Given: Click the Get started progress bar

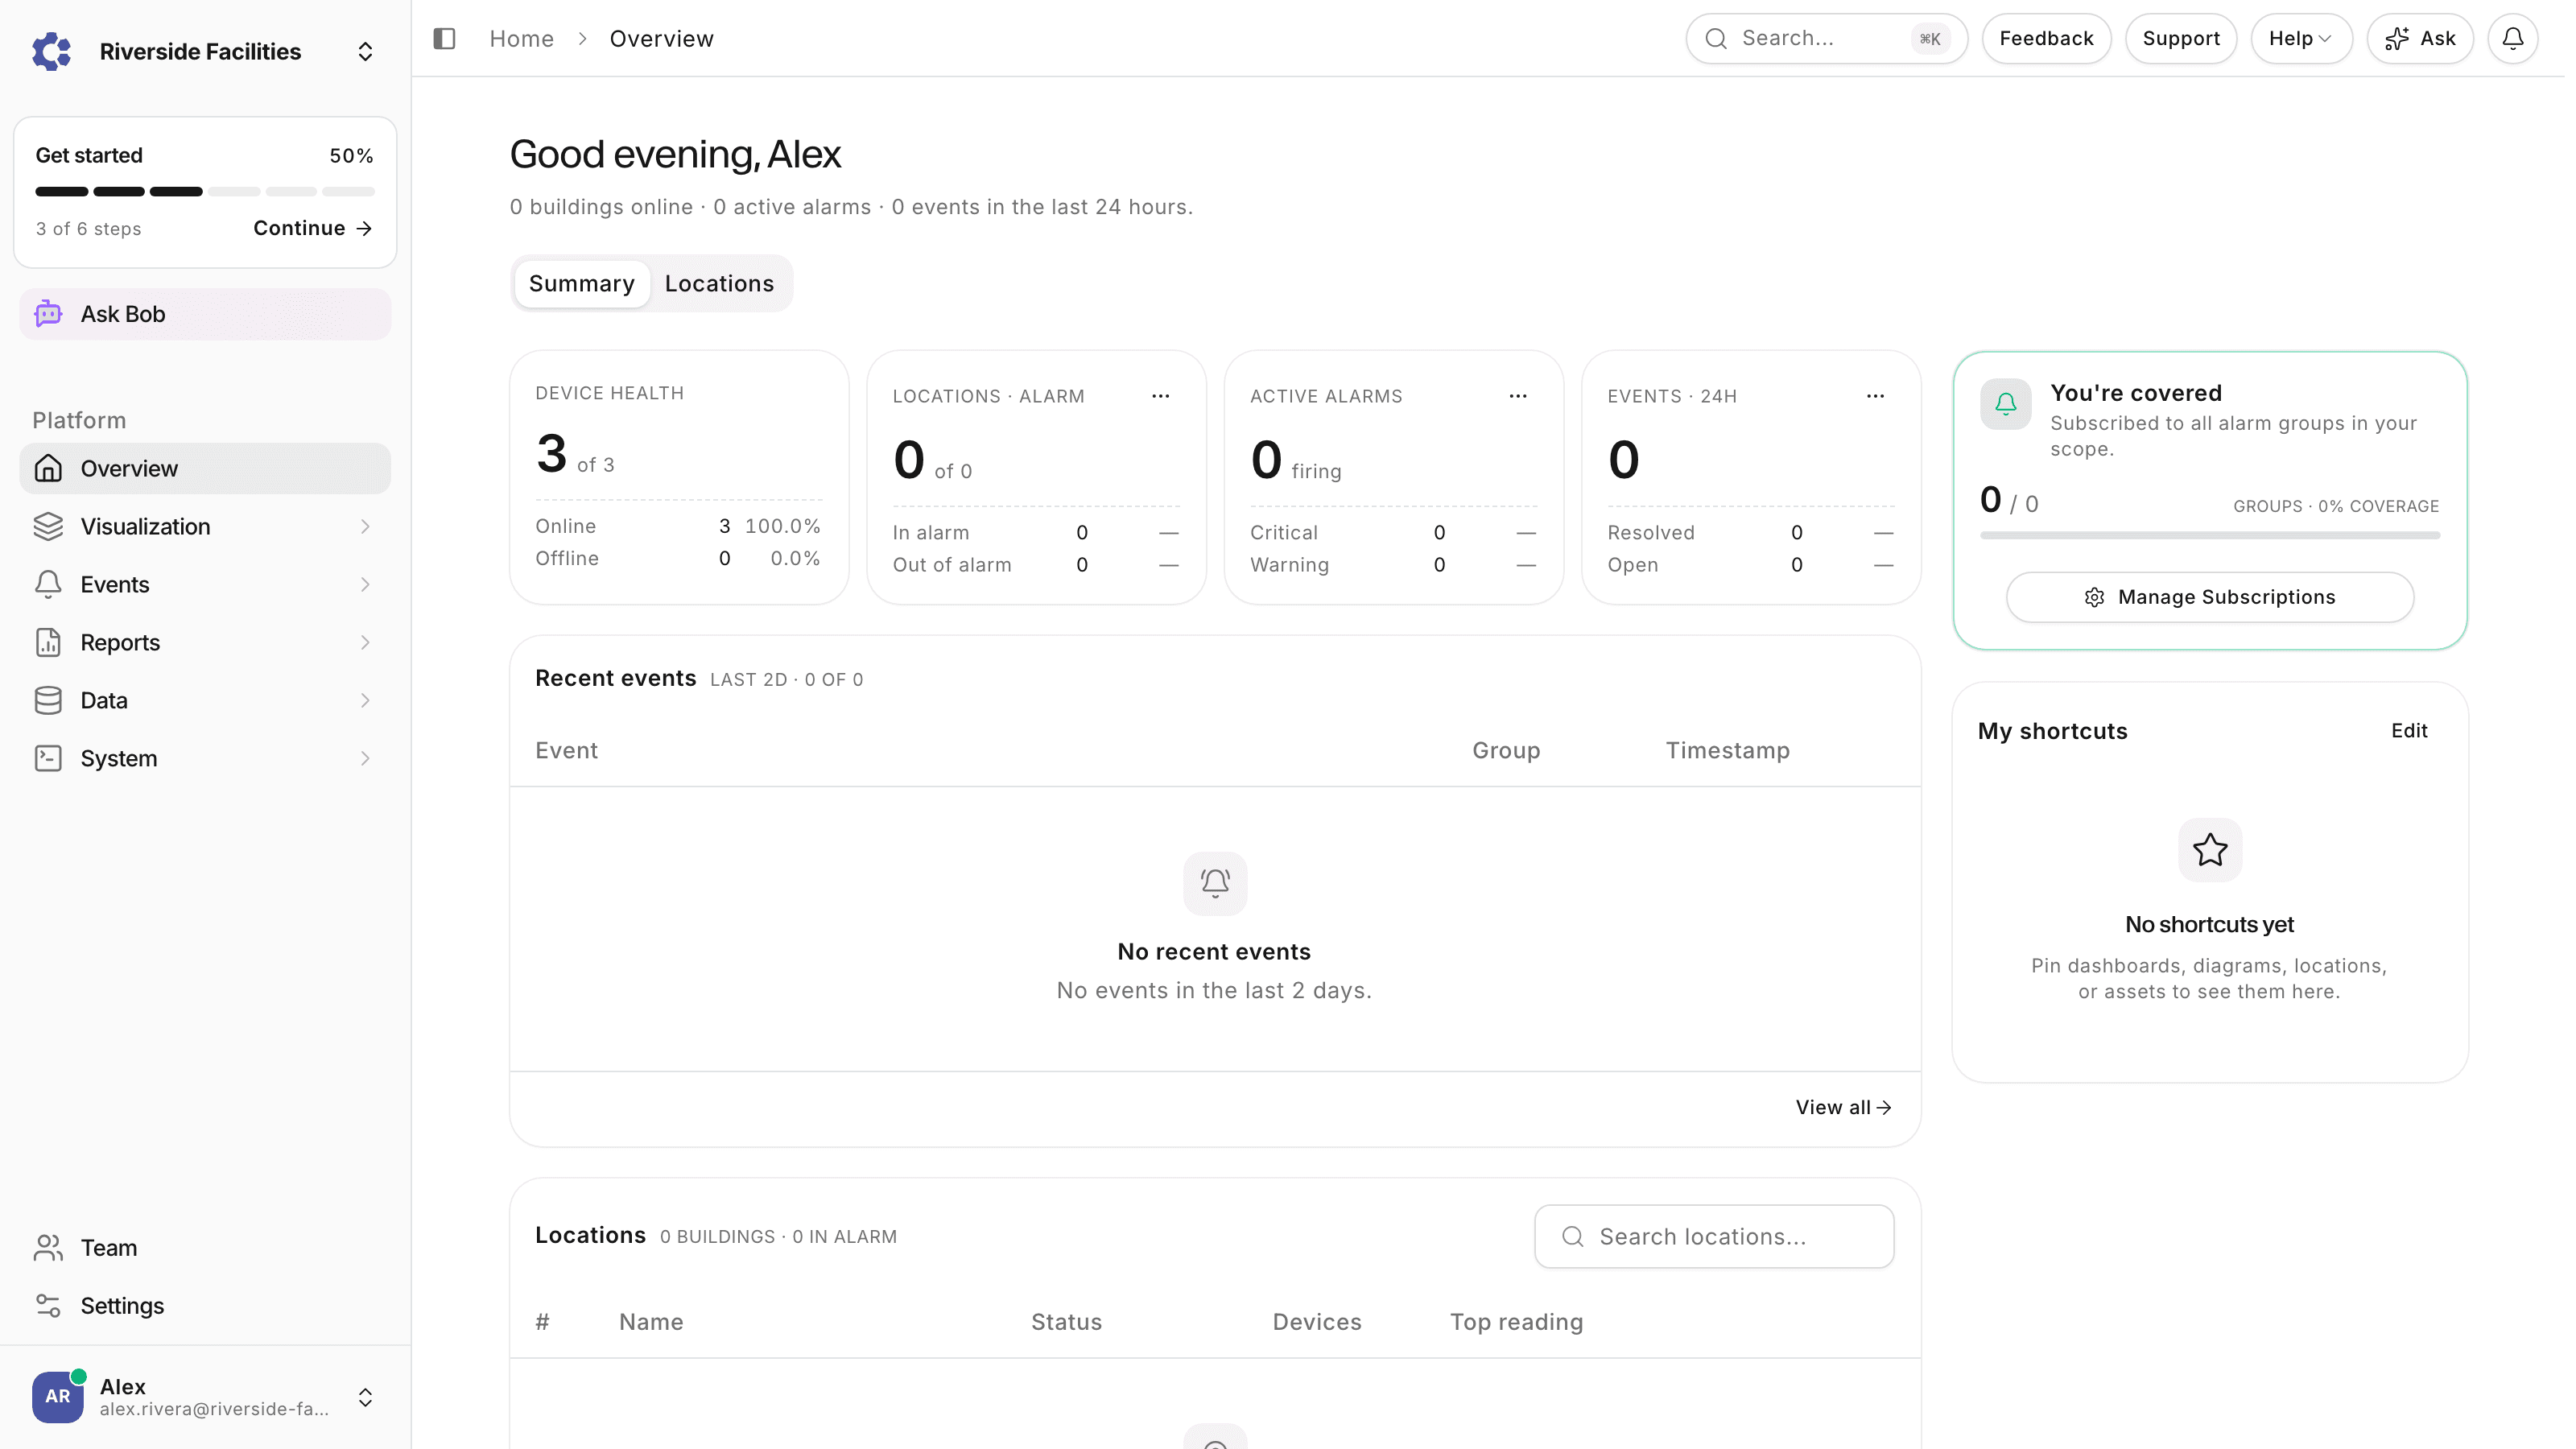Looking at the screenshot, I should tap(205, 191).
